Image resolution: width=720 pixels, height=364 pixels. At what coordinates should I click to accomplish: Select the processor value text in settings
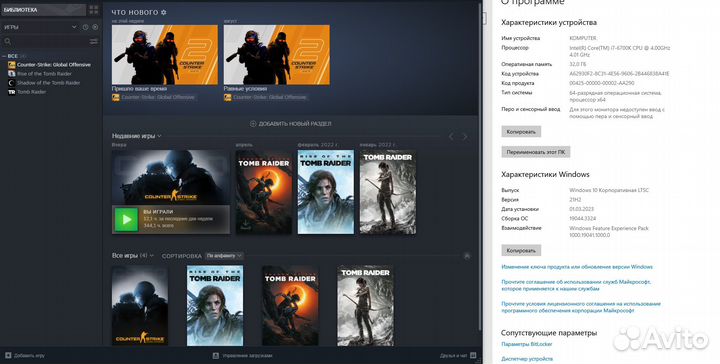pos(620,51)
